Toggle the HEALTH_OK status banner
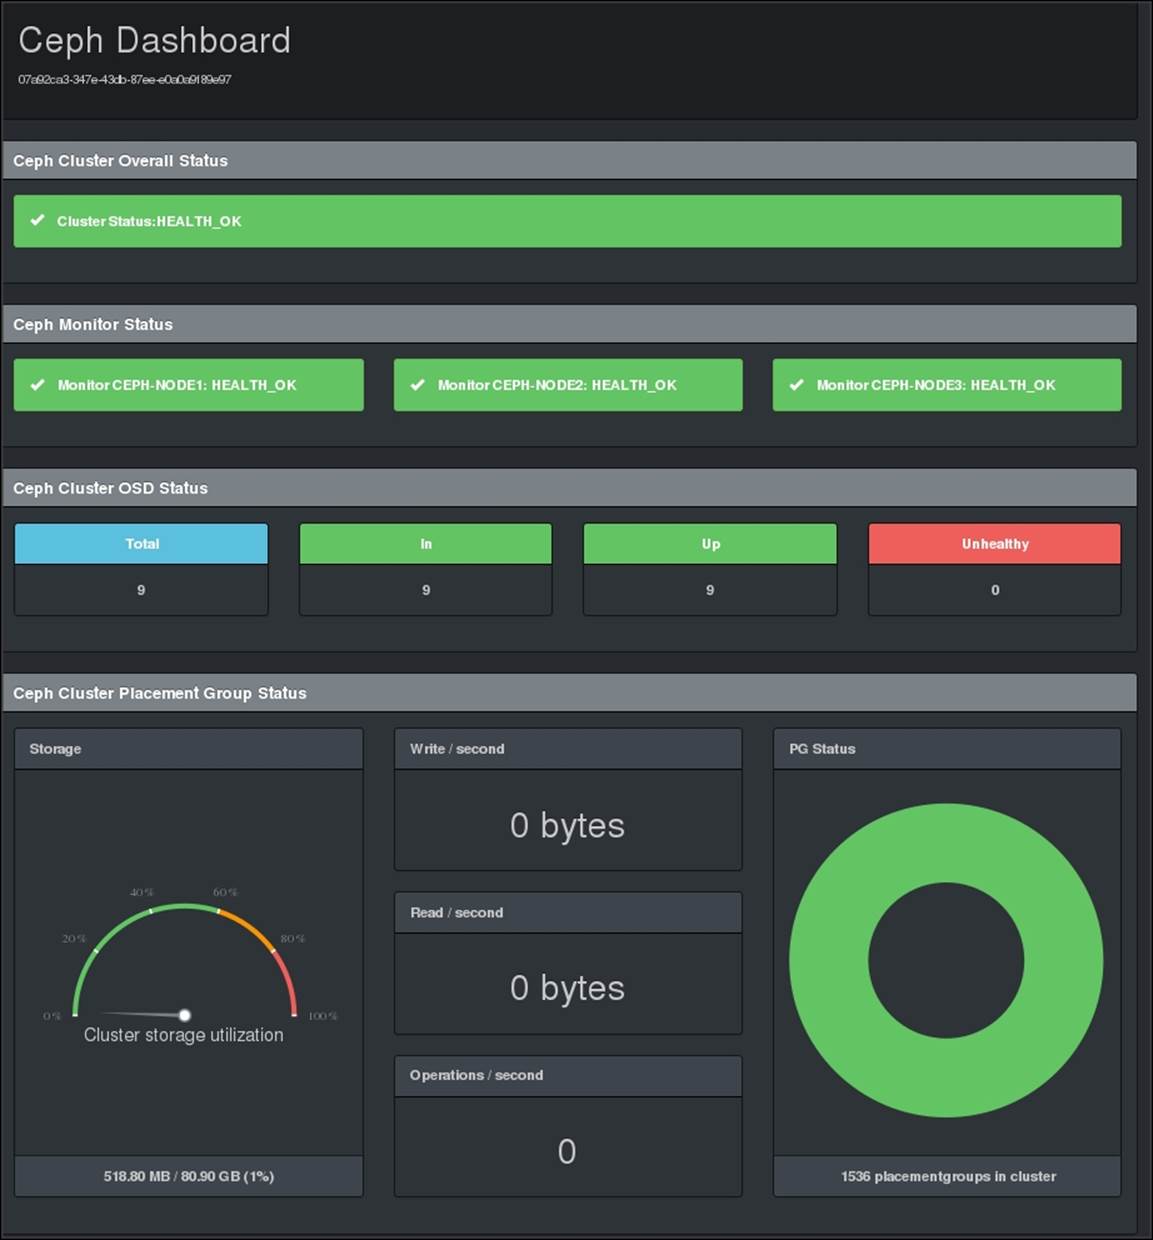Image resolution: width=1153 pixels, height=1240 pixels. pos(566,221)
